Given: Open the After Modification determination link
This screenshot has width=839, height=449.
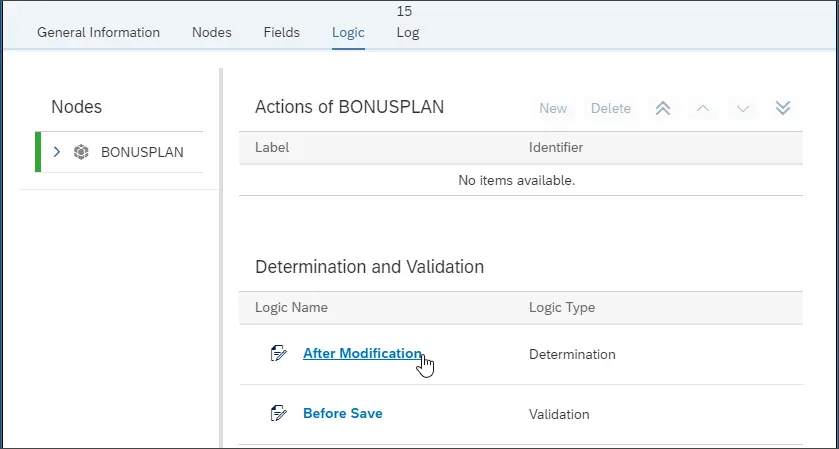Looking at the screenshot, I should 362,353.
